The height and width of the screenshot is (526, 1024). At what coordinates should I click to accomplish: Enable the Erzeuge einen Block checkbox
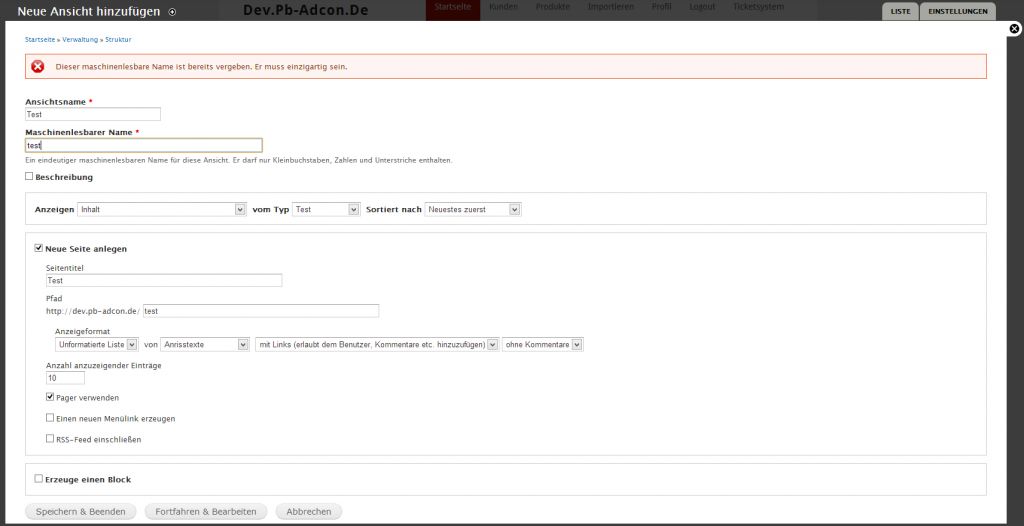pyautogui.click(x=39, y=479)
